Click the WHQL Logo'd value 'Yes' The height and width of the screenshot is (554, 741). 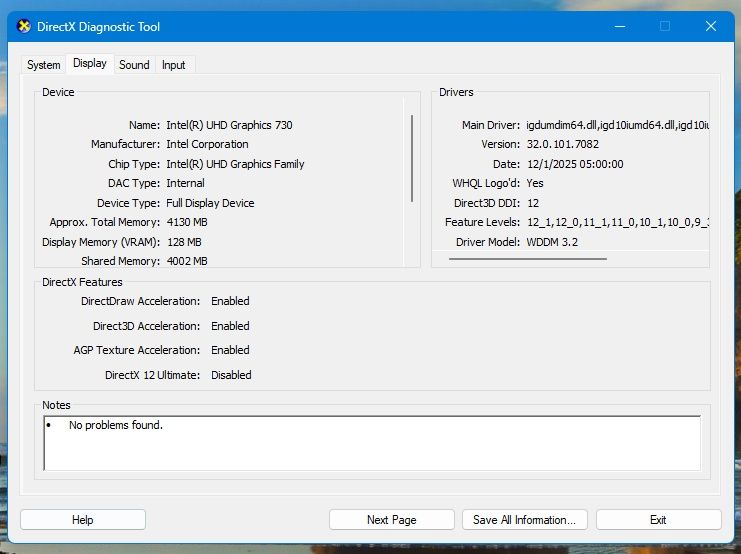coord(535,183)
